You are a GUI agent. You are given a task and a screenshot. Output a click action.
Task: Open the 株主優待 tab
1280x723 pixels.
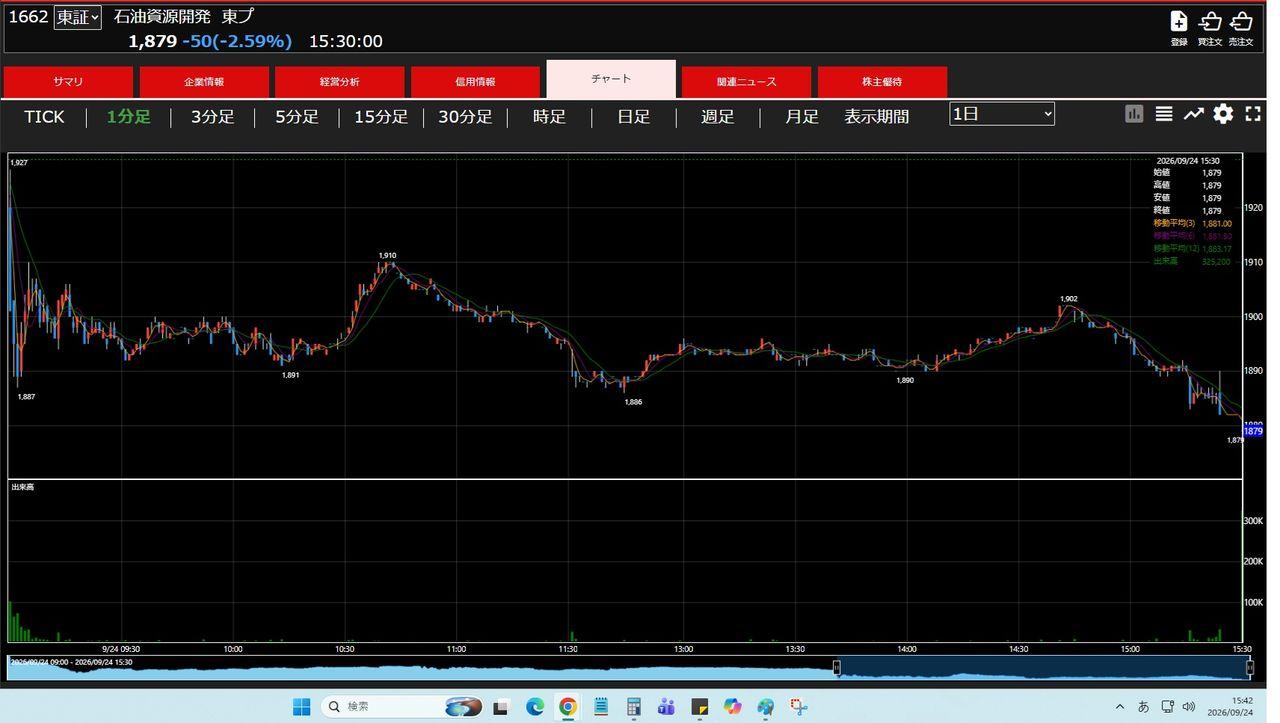coord(882,82)
